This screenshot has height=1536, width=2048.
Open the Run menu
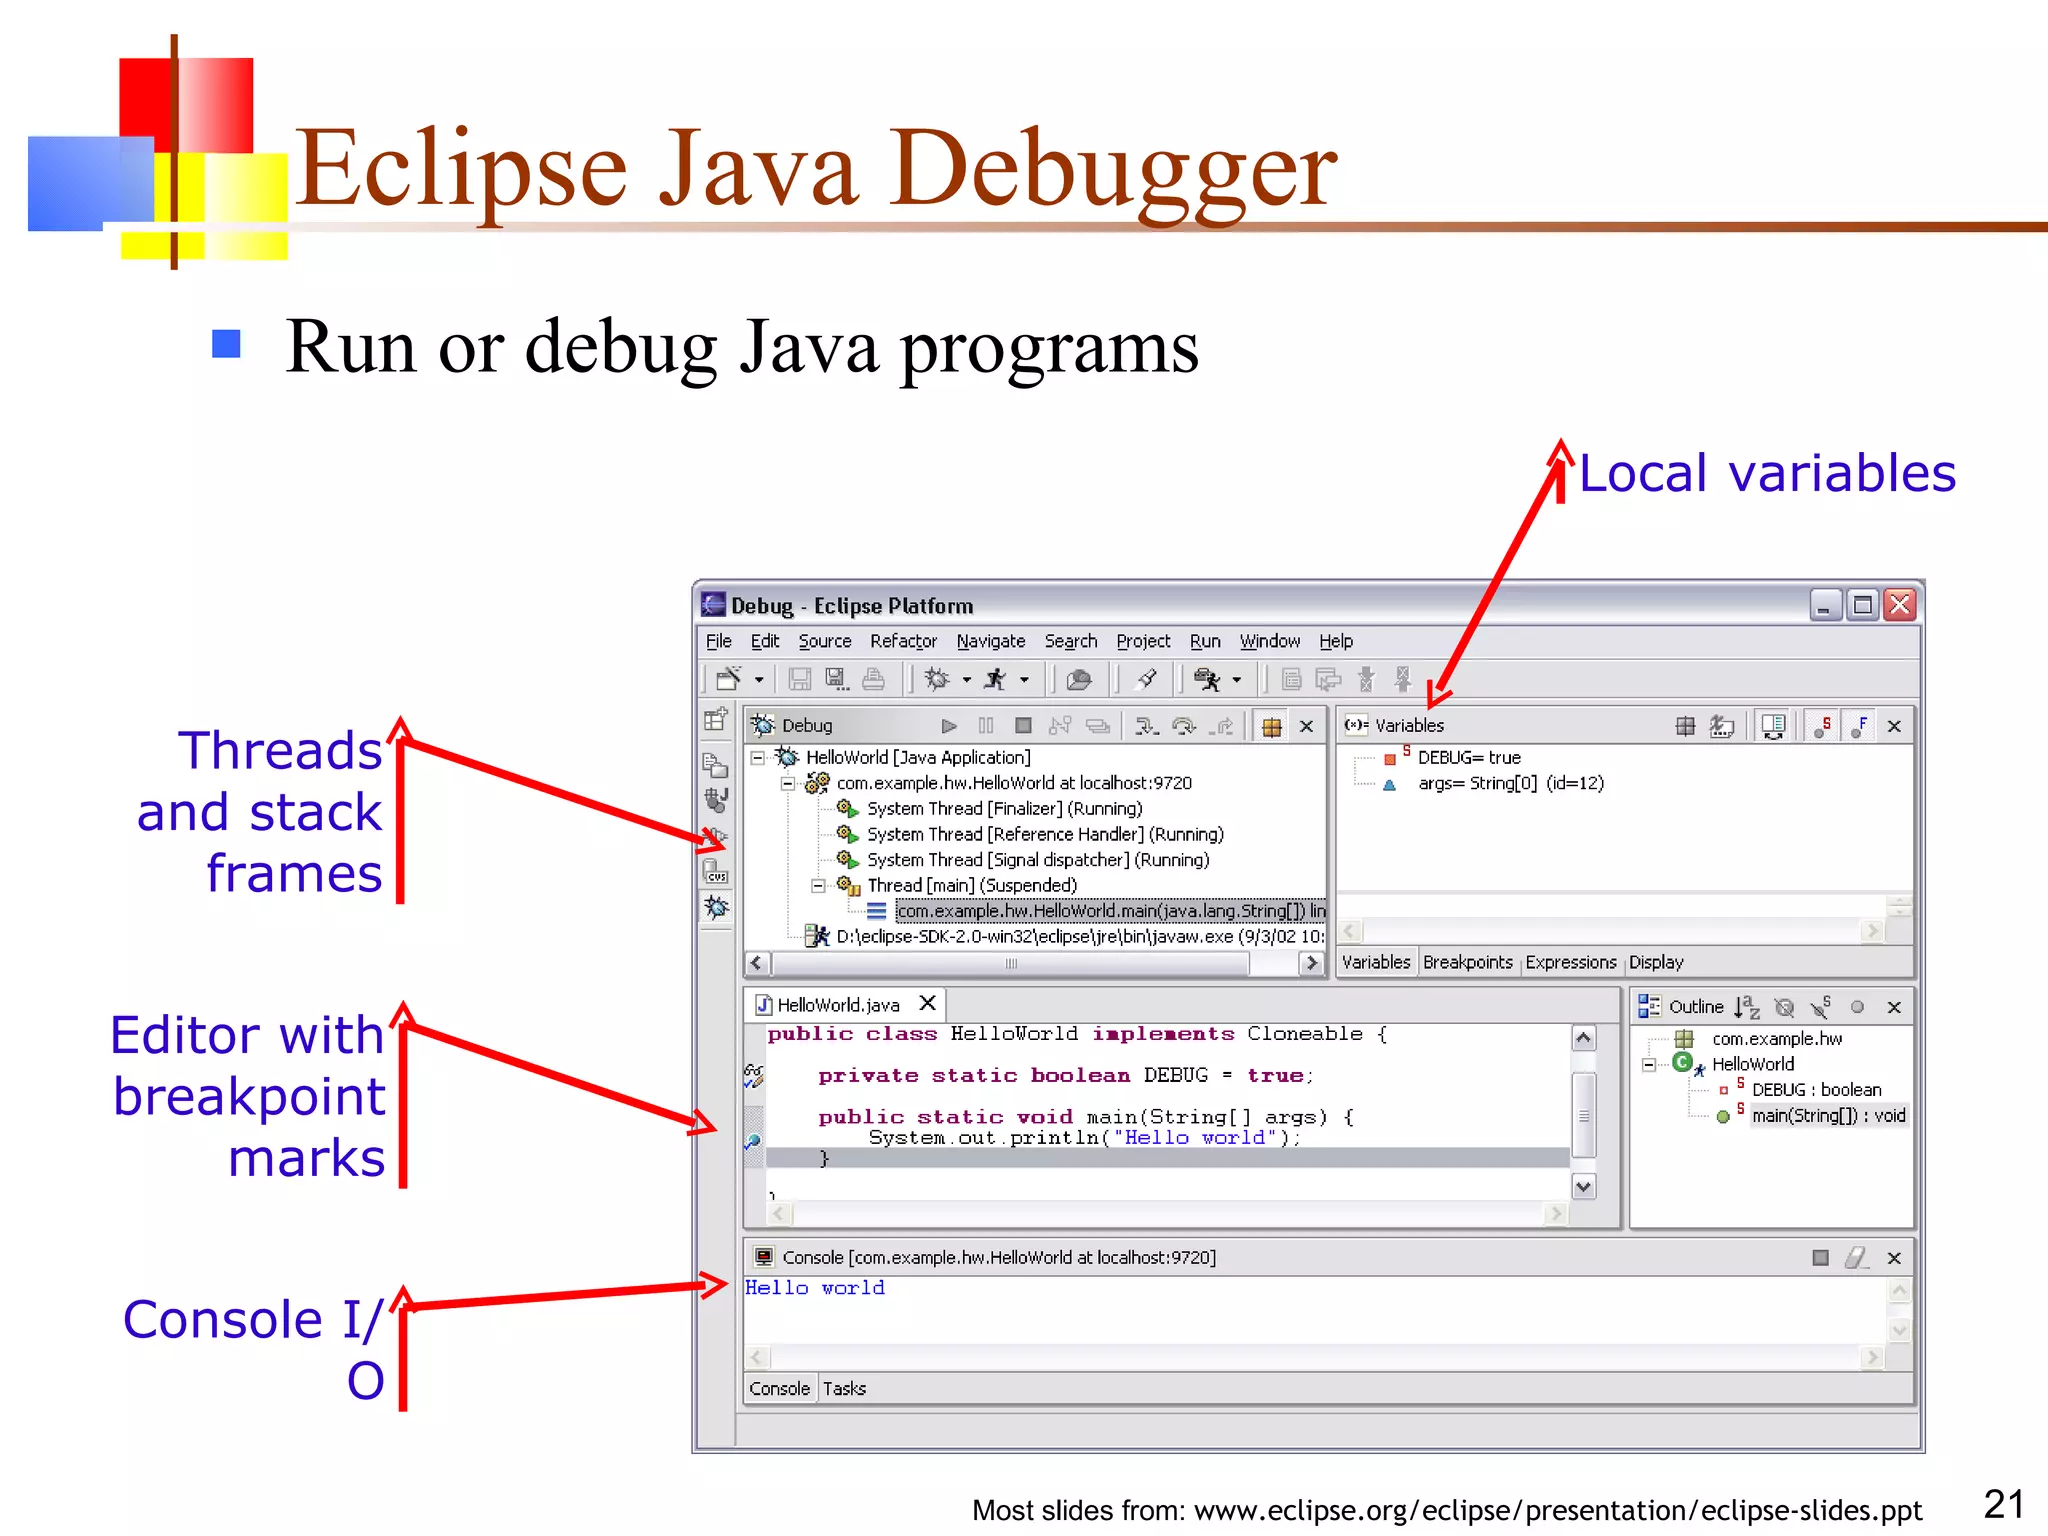coord(1205,641)
